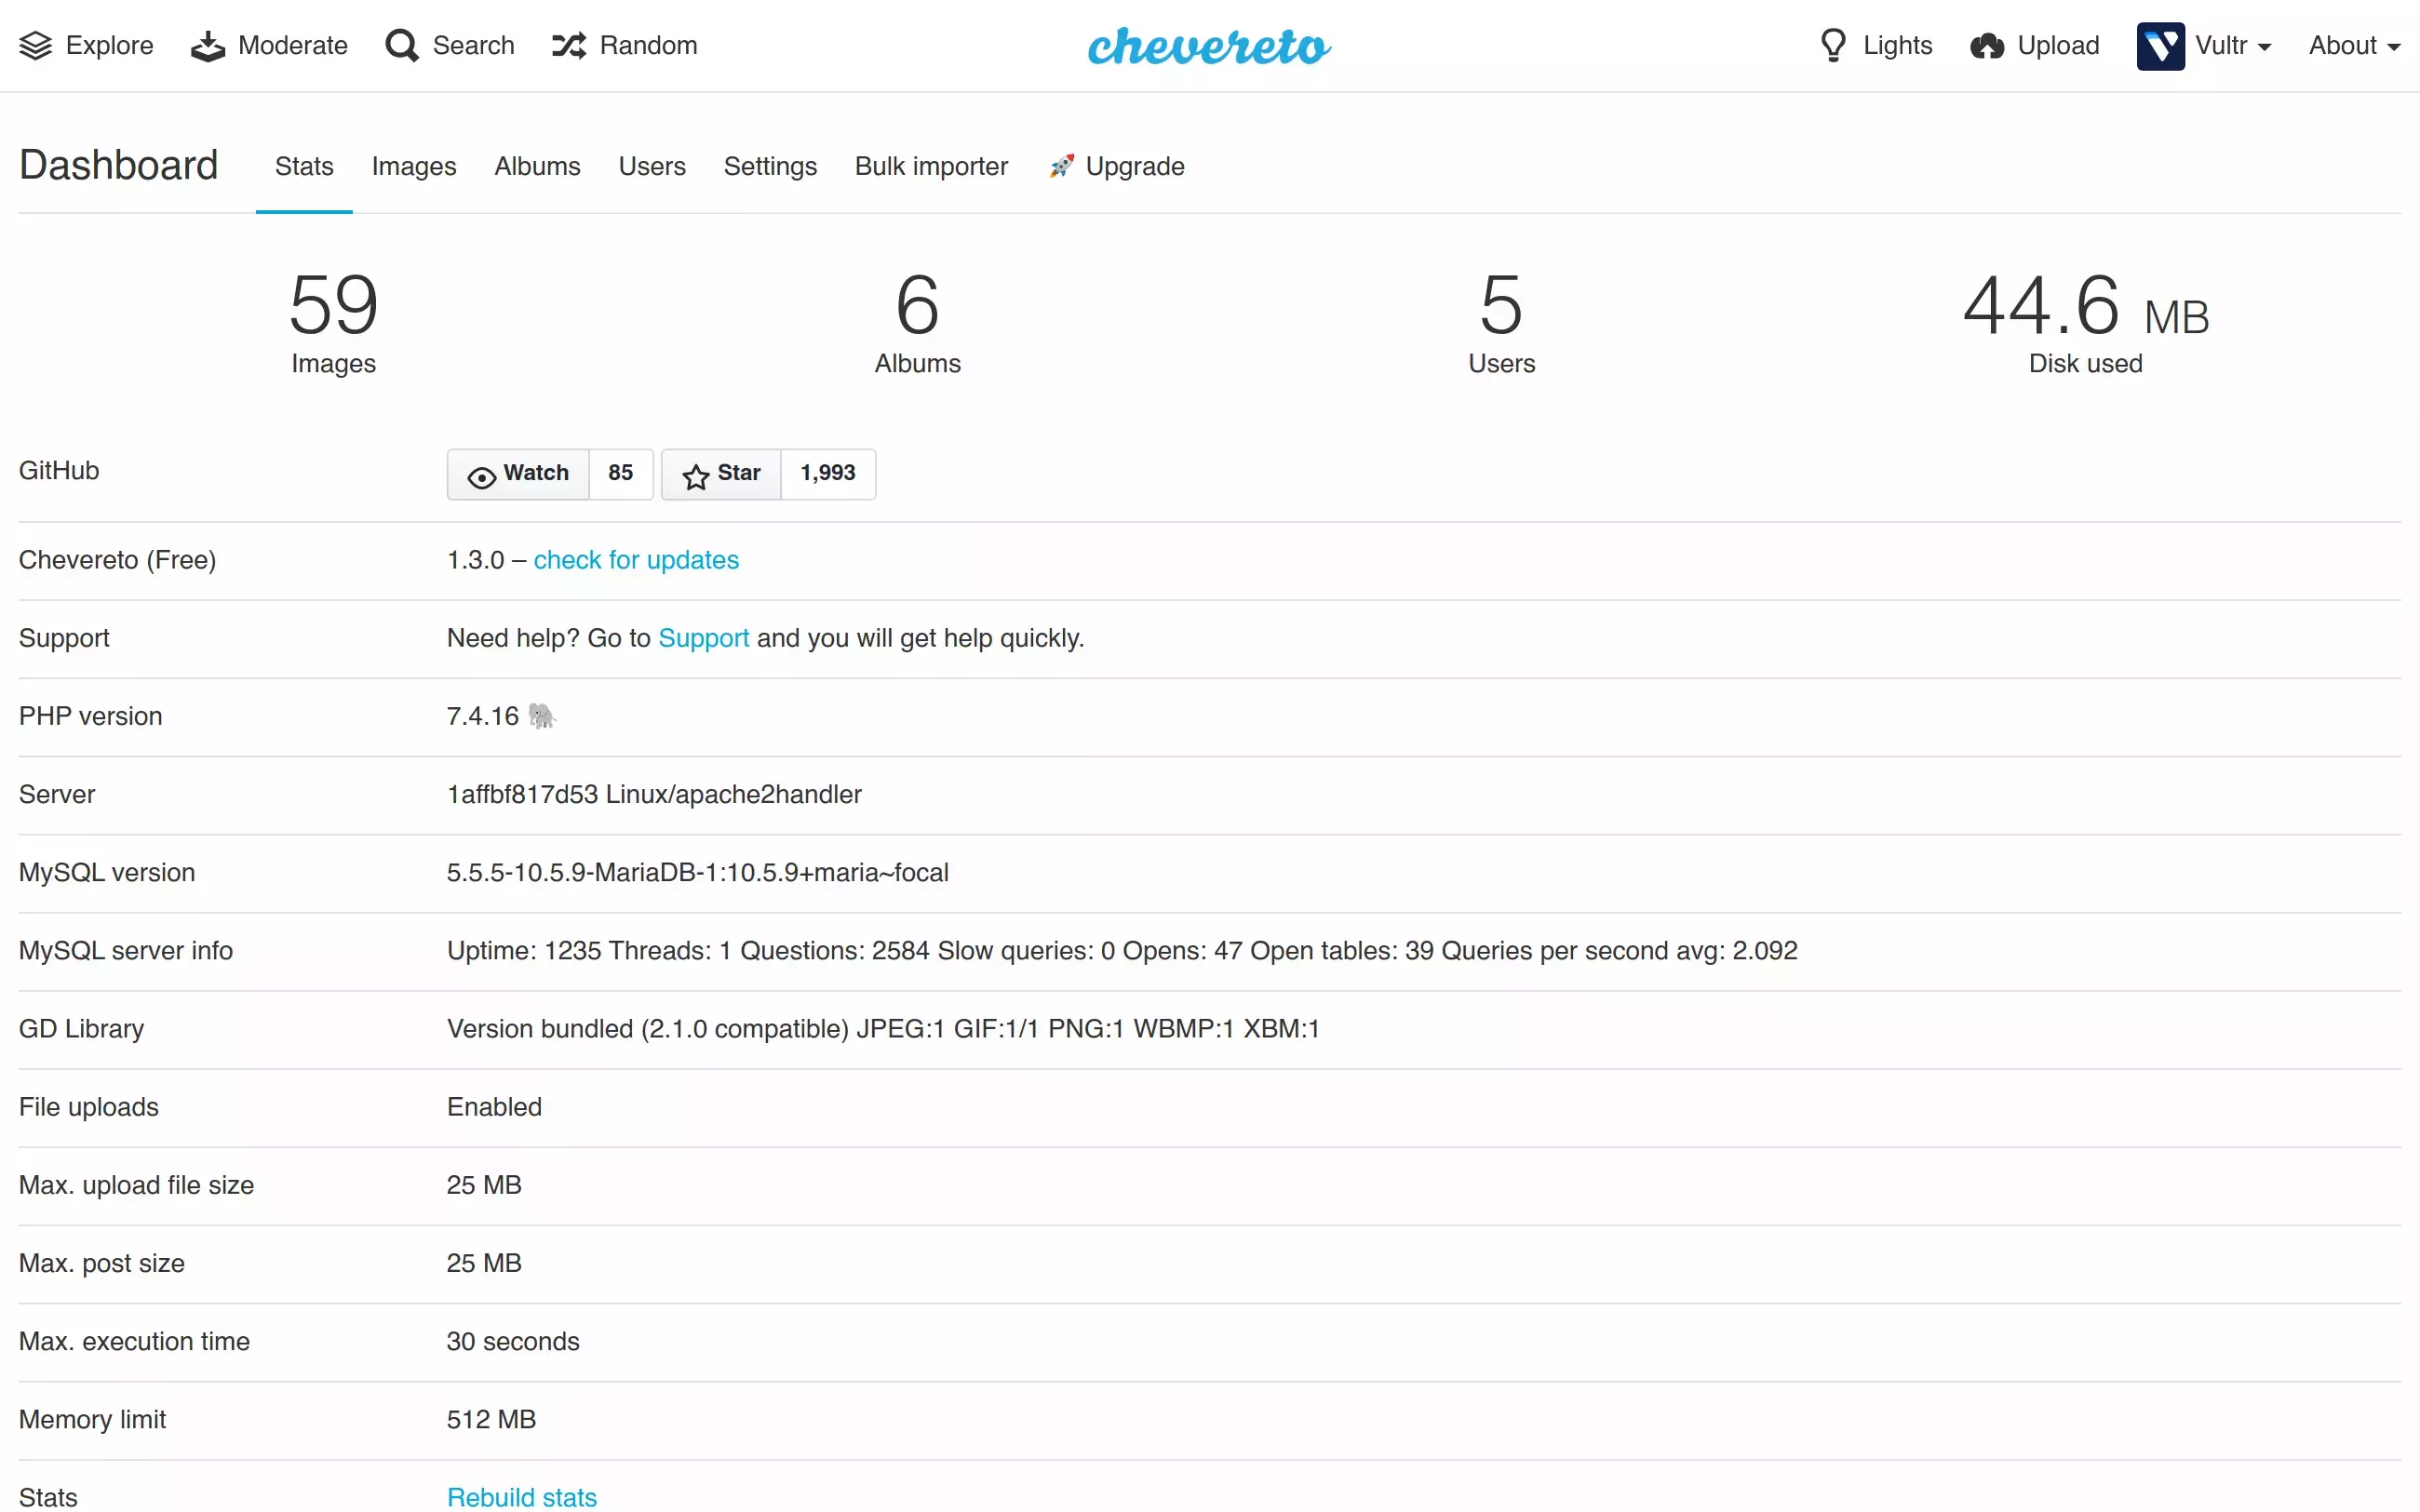The image size is (2420, 1512).
Task: Click the Rebuild stats link
Action: click(x=521, y=1496)
